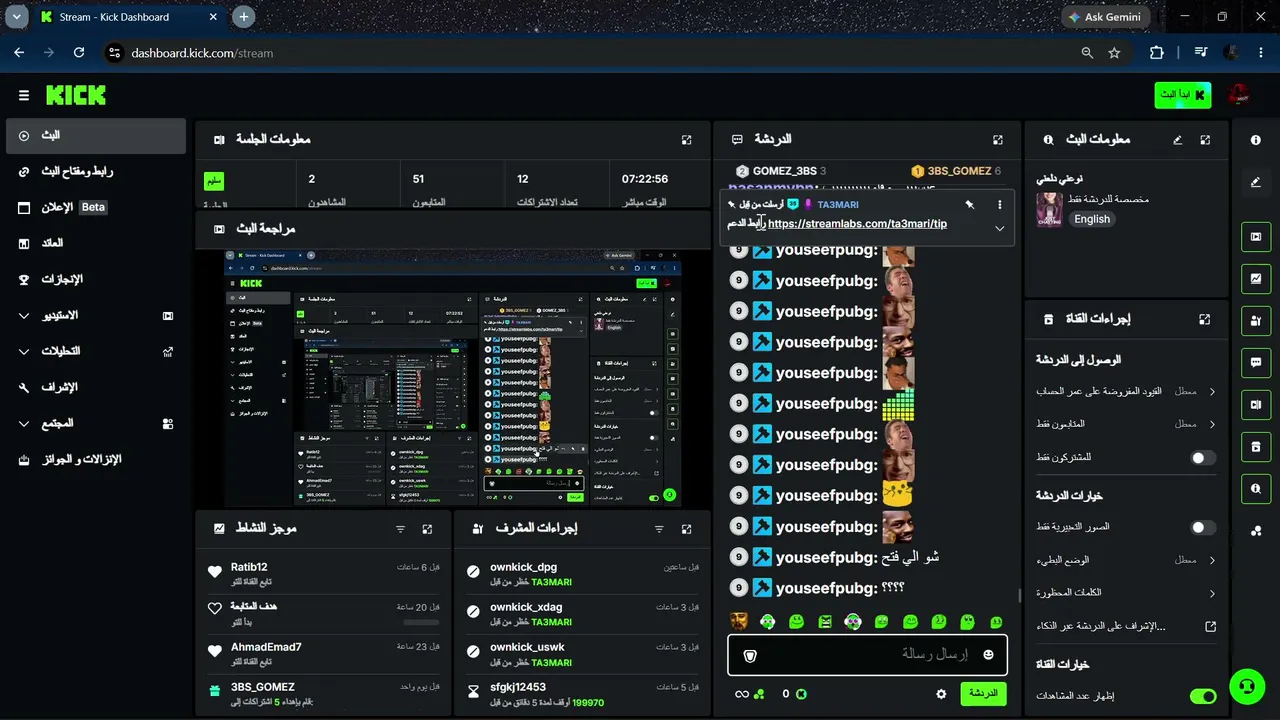Enable emotes-only (الصور التعبيرية فقط) switch

point(1203,527)
